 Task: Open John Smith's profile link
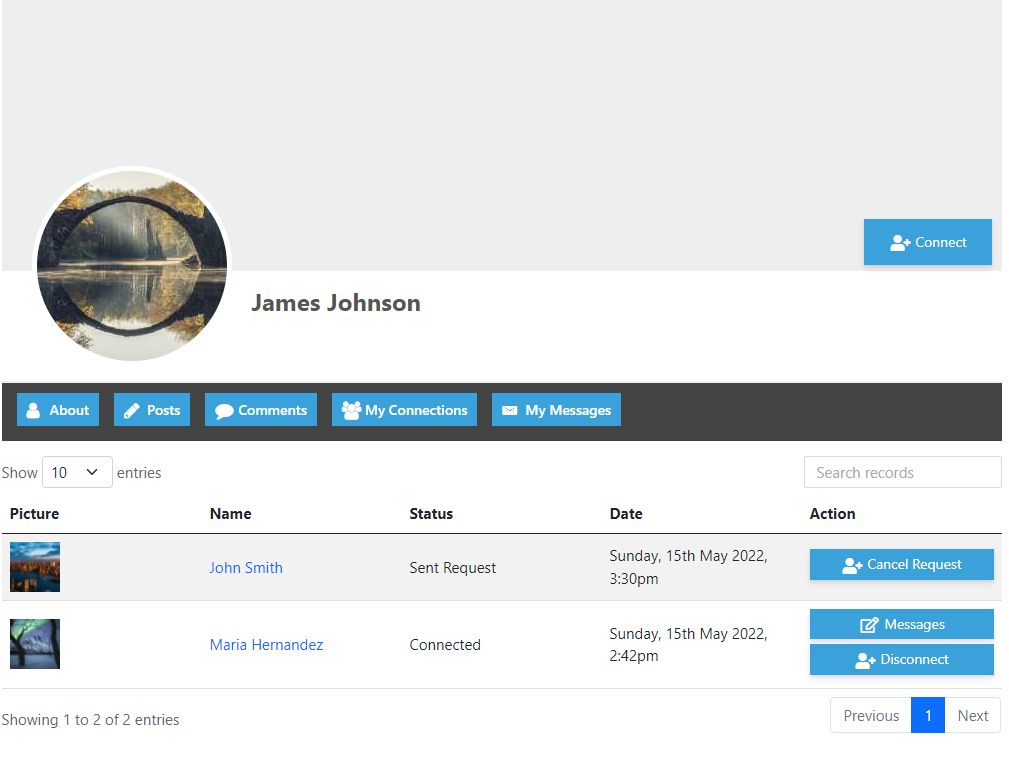click(x=246, y=567)
